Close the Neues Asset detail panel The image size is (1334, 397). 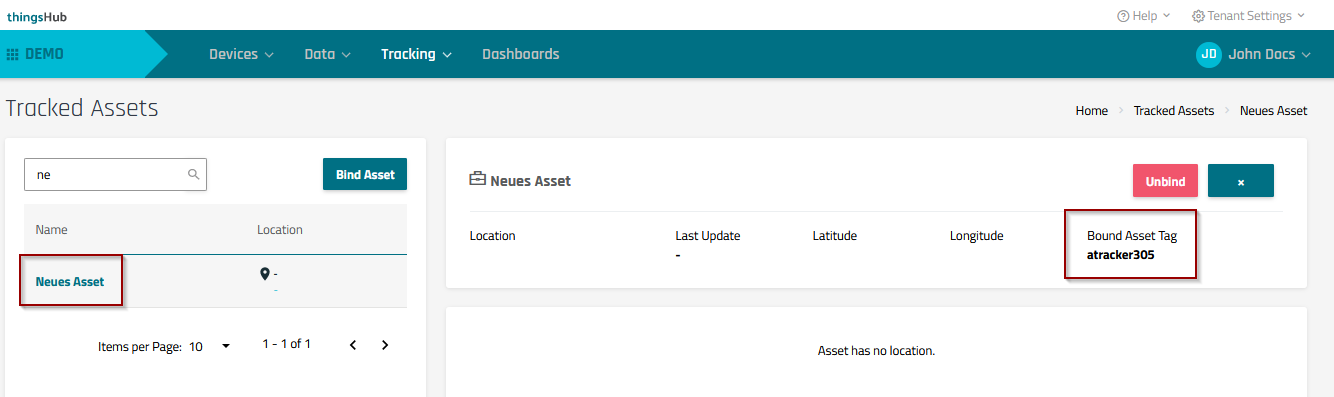[1241, 181]
